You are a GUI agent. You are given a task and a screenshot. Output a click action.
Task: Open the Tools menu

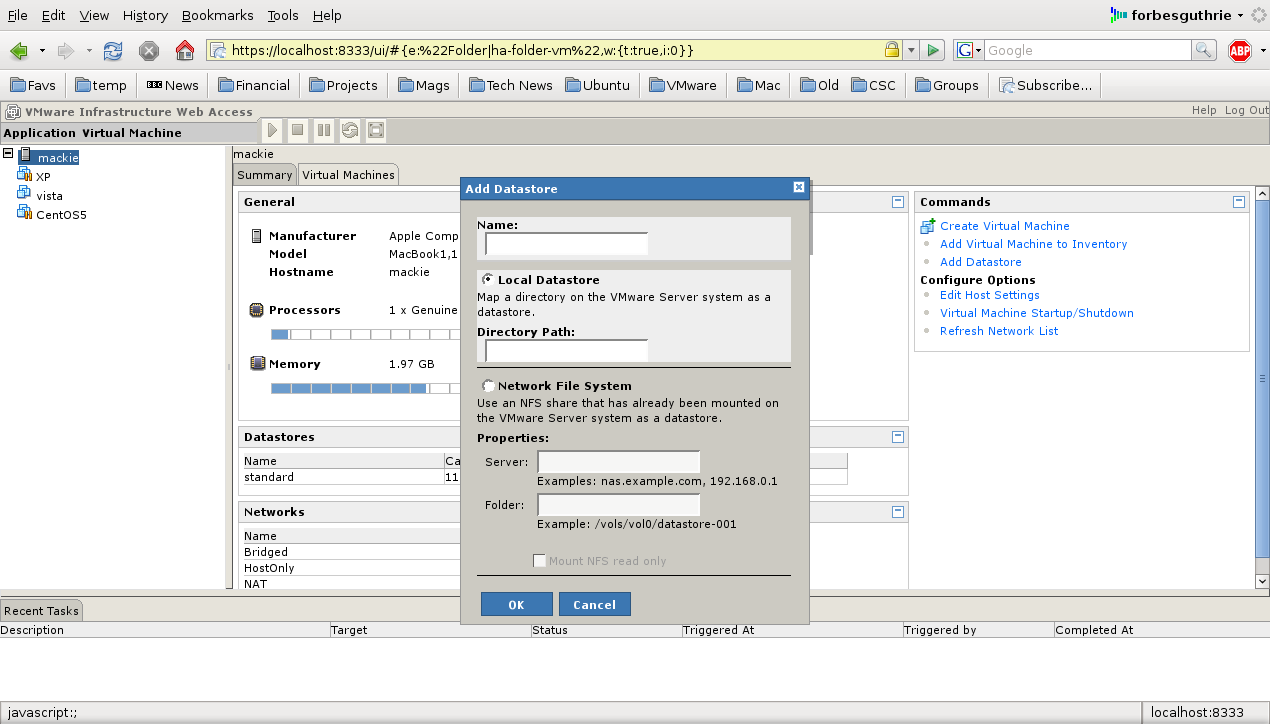click(x=283, y=15)
